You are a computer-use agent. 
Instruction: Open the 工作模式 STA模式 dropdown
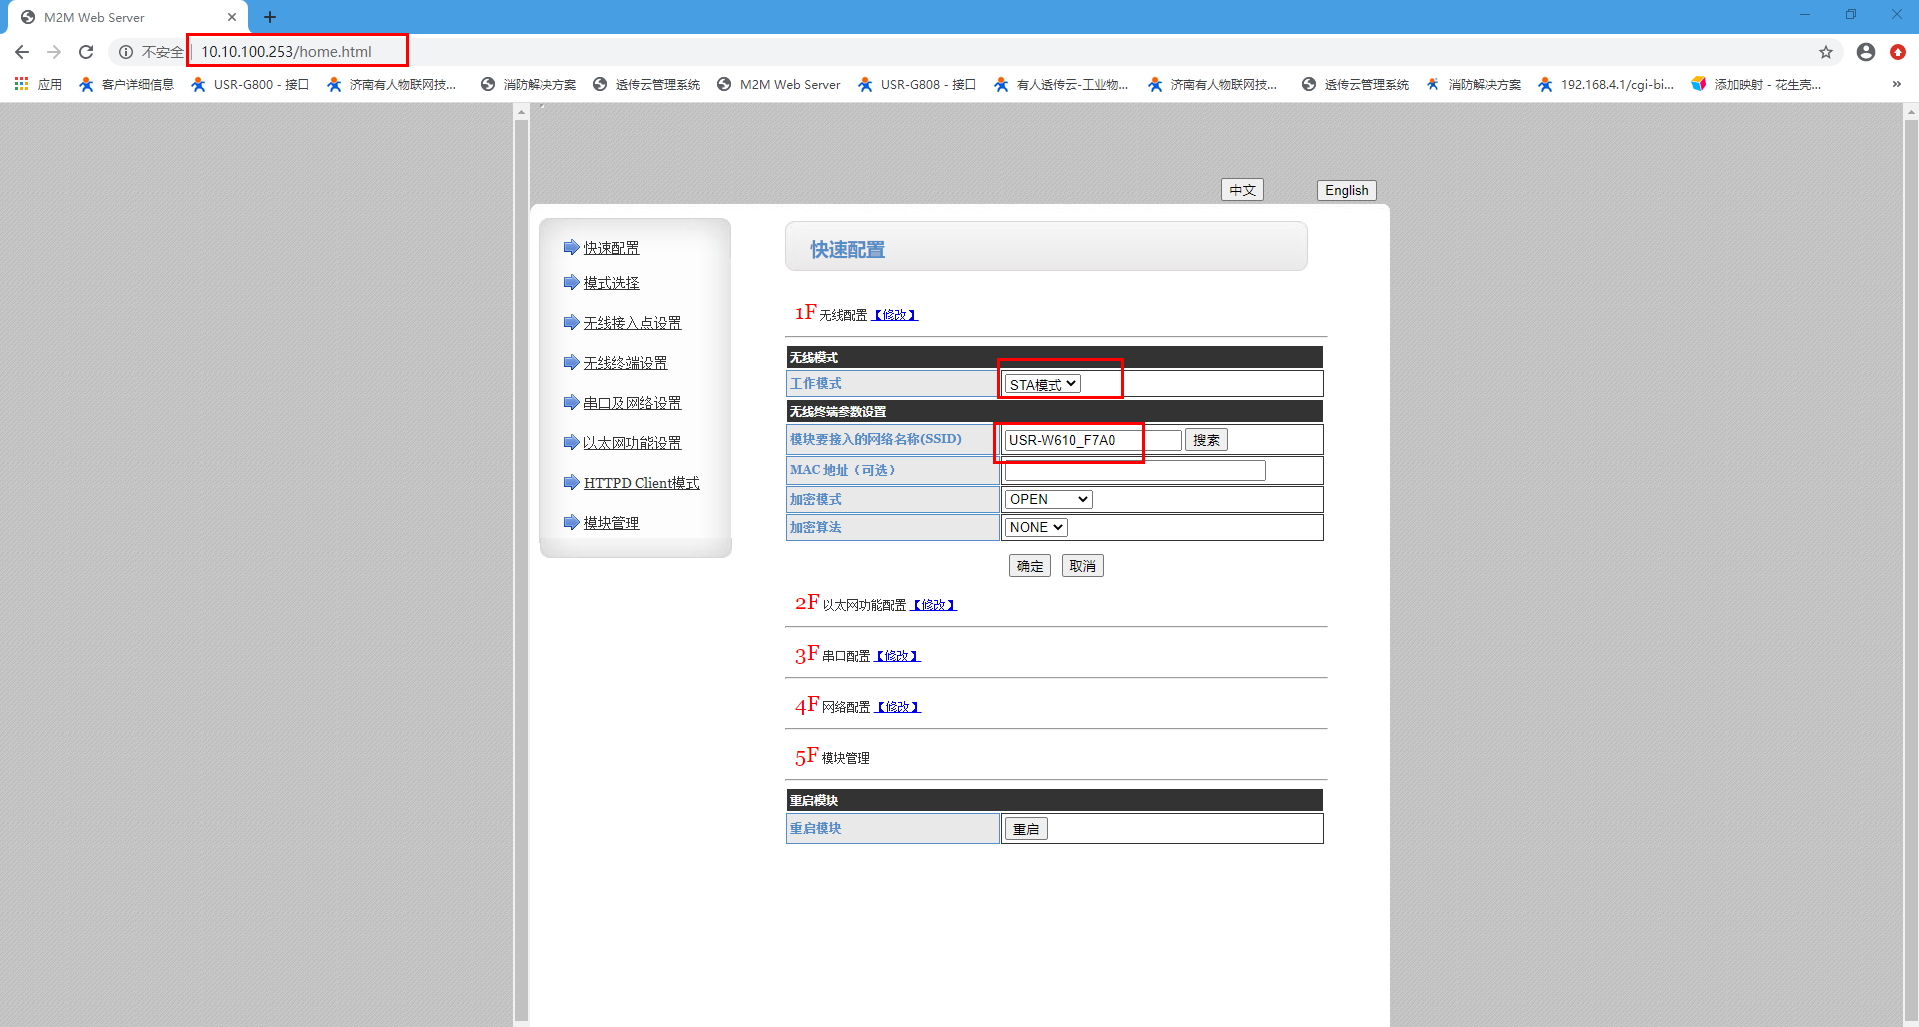(1042, 384)
